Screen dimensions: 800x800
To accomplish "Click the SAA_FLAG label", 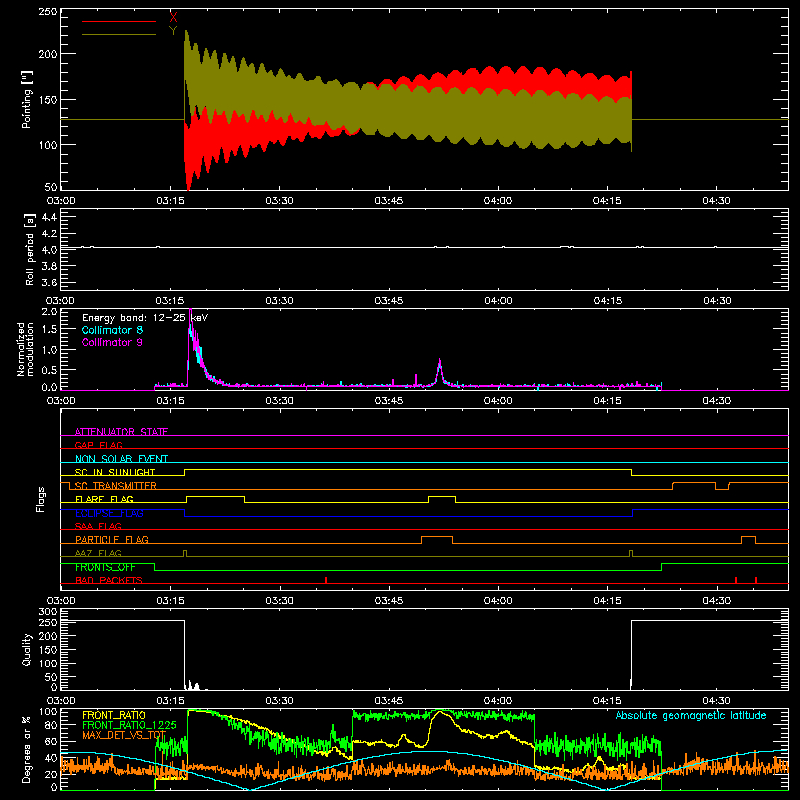I will pyautogui.click(x=98, y=526).
